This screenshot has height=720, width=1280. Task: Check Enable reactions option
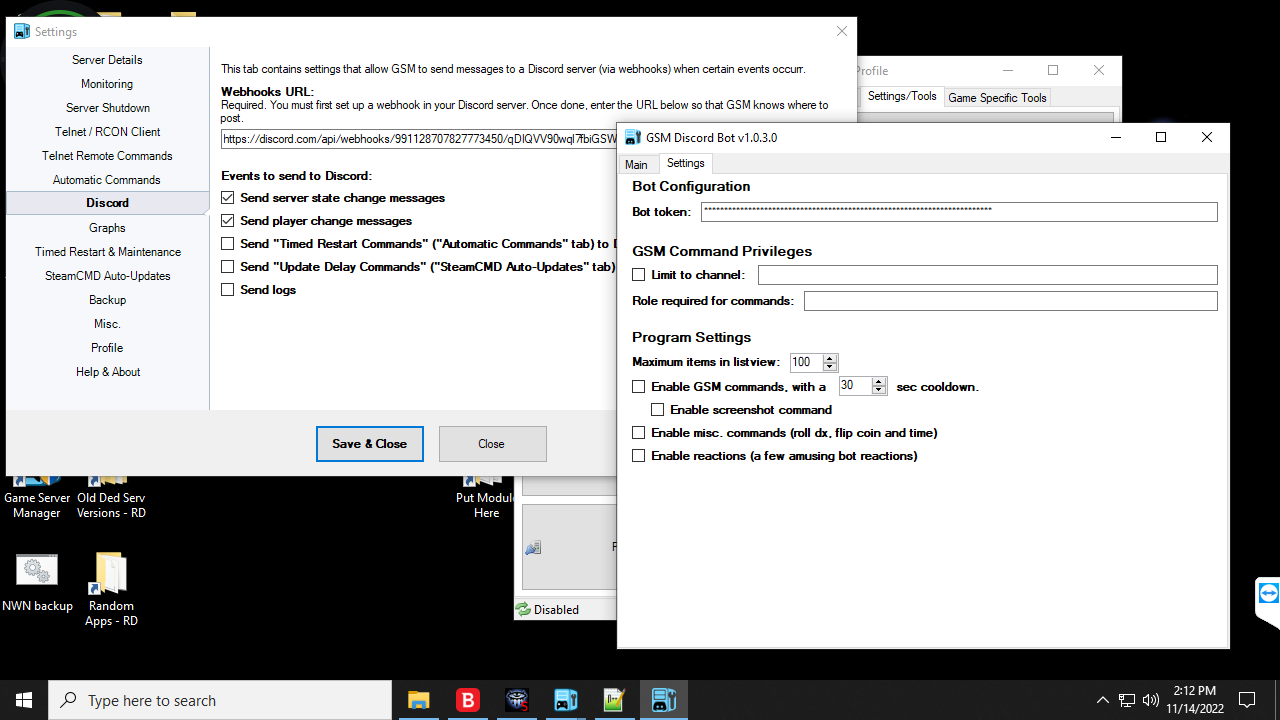(639, 456)
